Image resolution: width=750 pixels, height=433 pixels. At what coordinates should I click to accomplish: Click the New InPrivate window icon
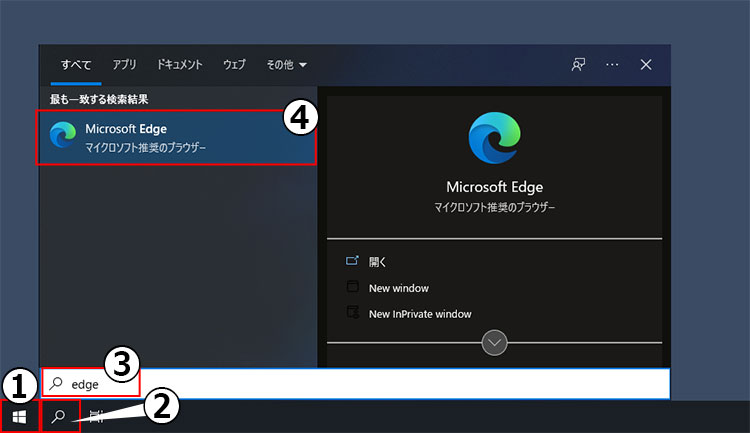[353, 312]
